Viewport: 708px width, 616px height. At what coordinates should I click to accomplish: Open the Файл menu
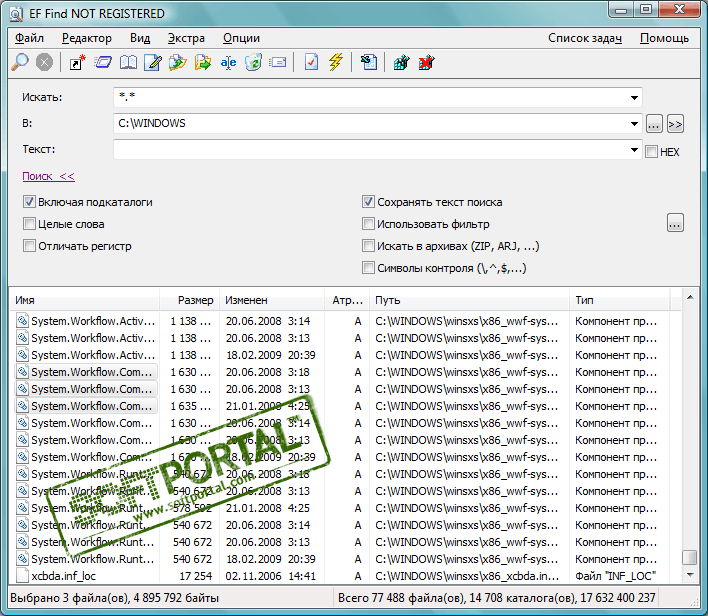(29, 38)
